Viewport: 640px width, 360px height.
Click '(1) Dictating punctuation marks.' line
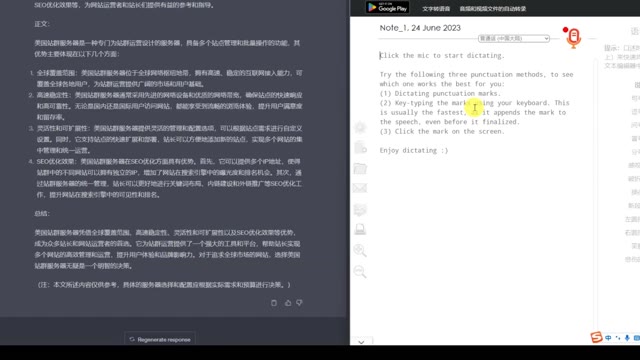tap(440, 93)
